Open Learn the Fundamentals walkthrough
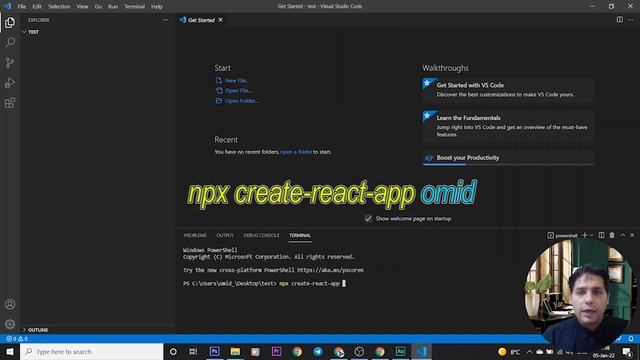 (x=508, y=126)
